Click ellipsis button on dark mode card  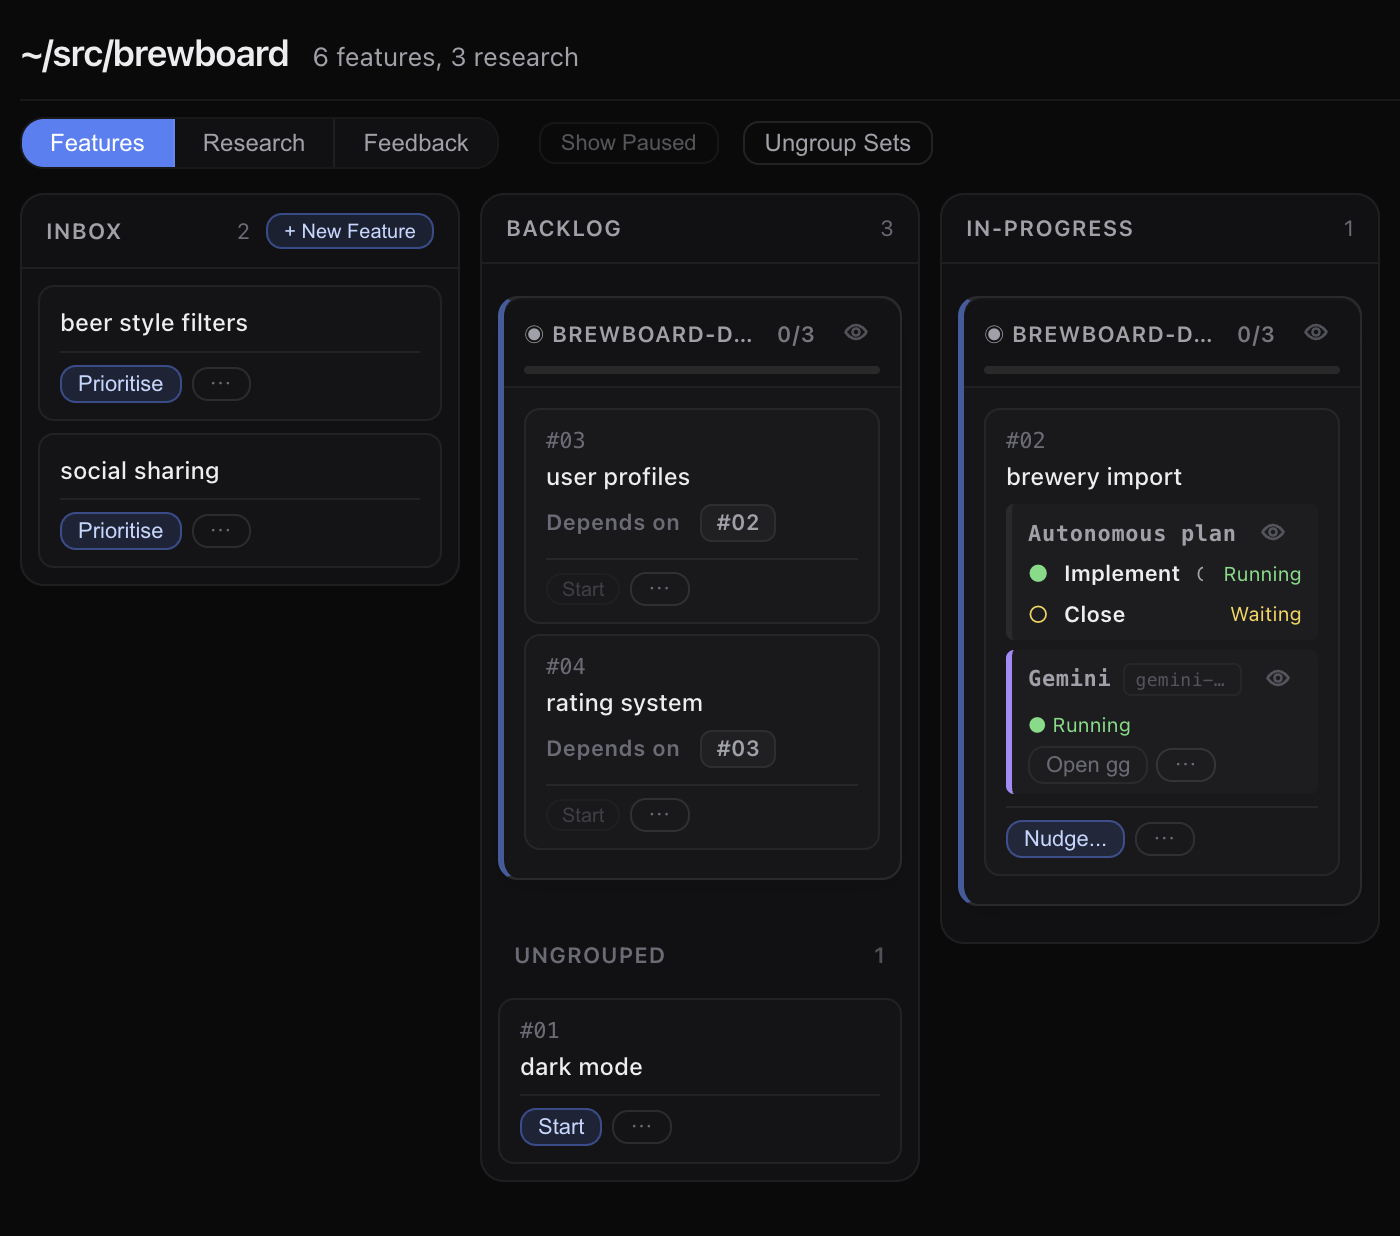pos(641,1127)
